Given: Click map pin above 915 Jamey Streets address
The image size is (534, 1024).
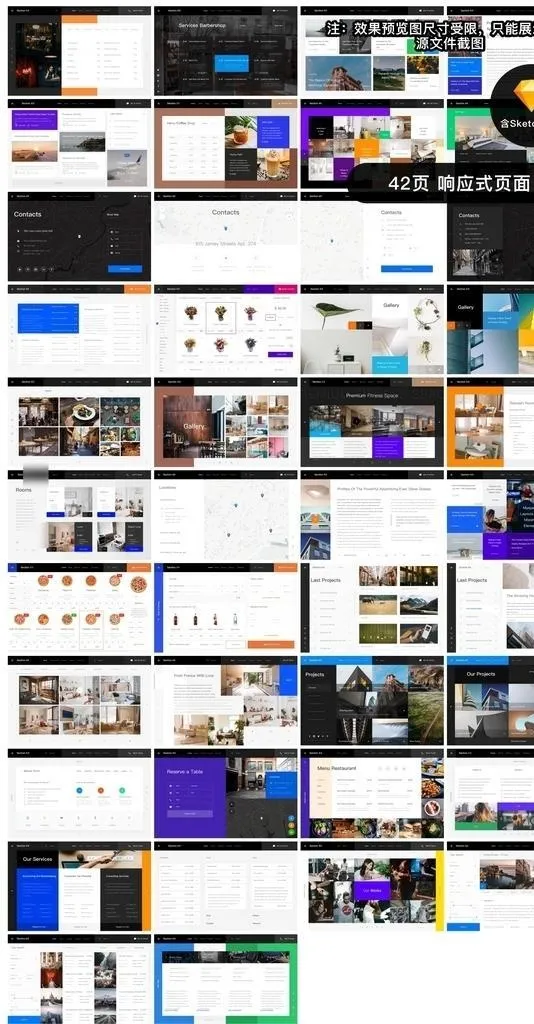Looking at the screenshot, I should [226, 229].
